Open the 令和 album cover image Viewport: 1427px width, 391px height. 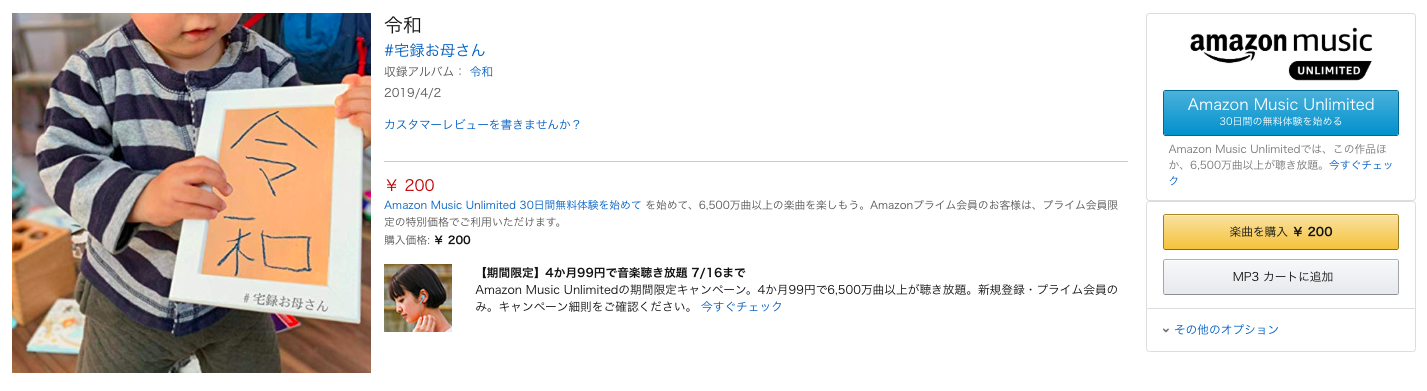tap(191, 193)
